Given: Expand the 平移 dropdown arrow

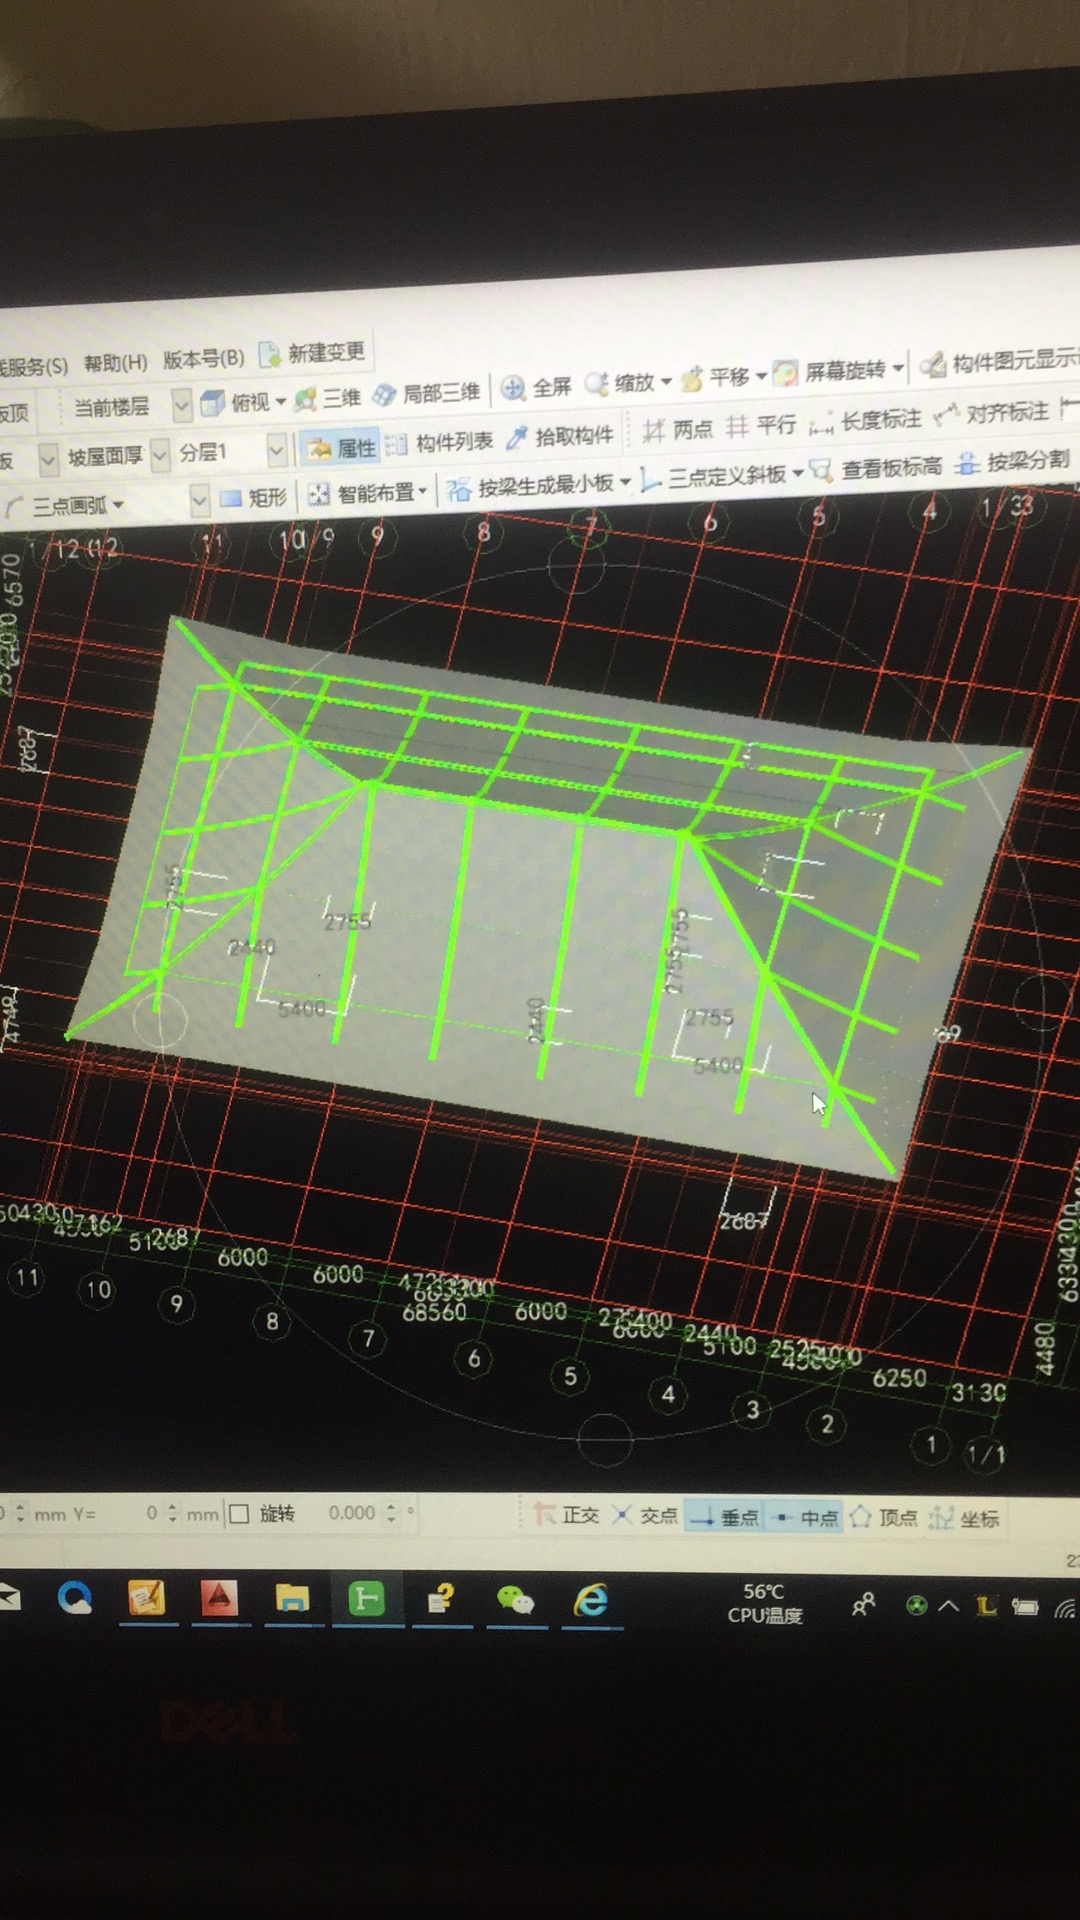Looking at the screenshot, I should (x=761, y=376).
